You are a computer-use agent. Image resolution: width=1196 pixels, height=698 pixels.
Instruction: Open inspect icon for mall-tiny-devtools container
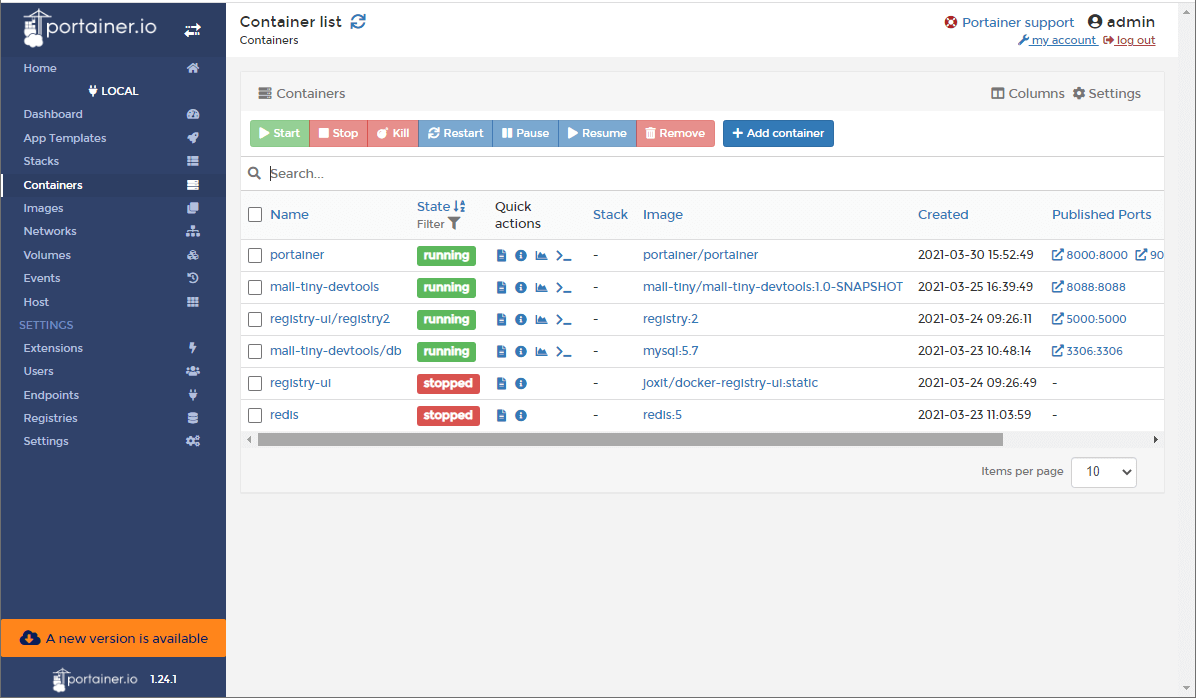(521, 288)
